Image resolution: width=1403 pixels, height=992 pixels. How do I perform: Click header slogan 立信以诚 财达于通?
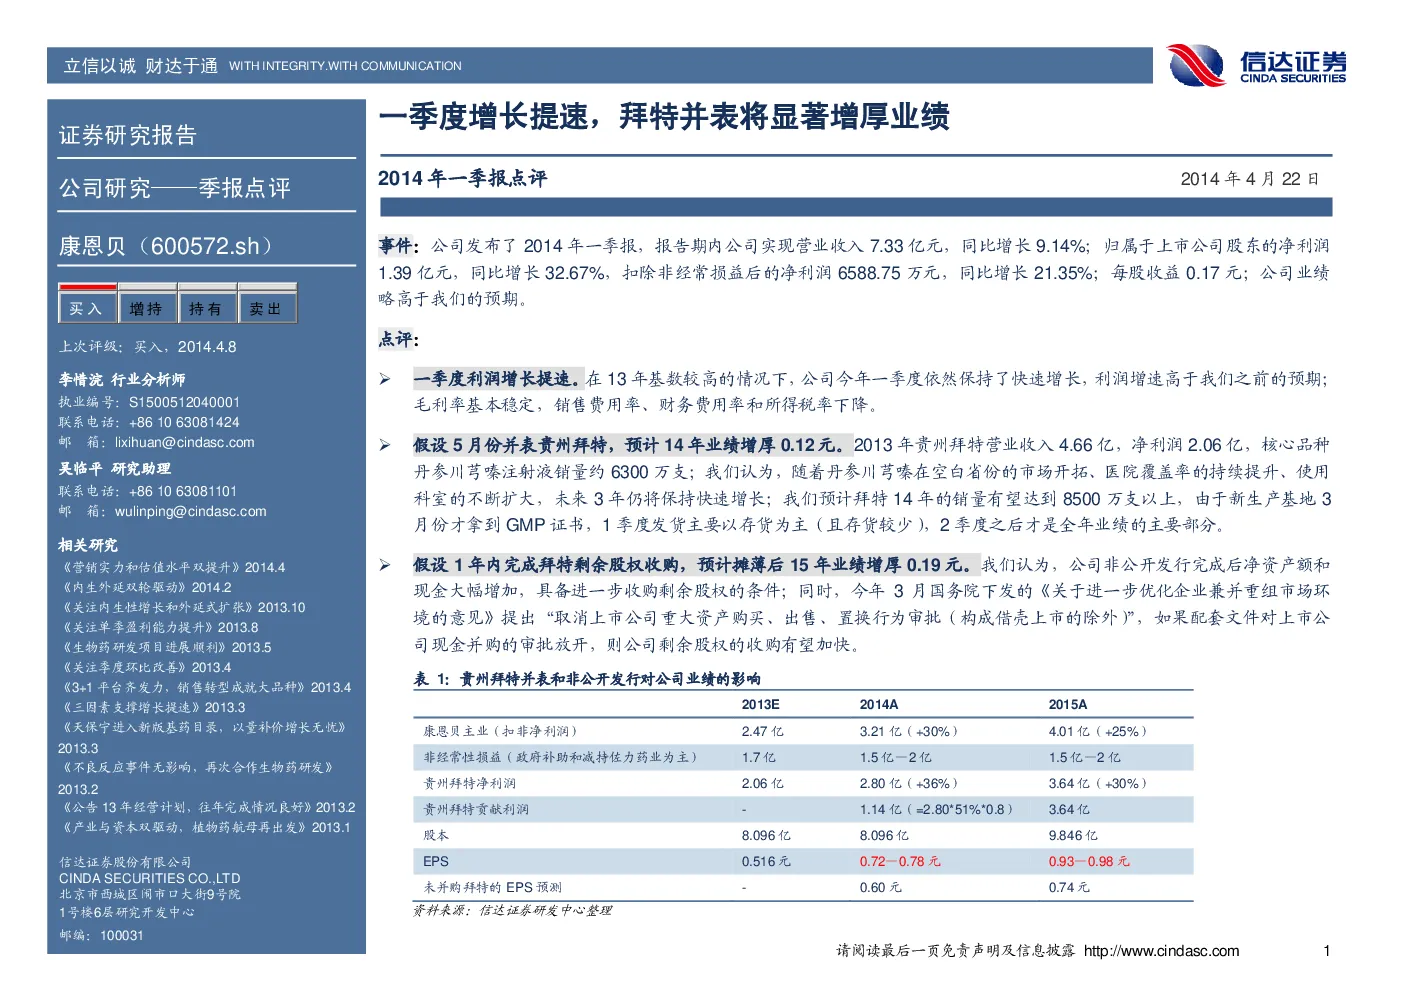(141, 66)
